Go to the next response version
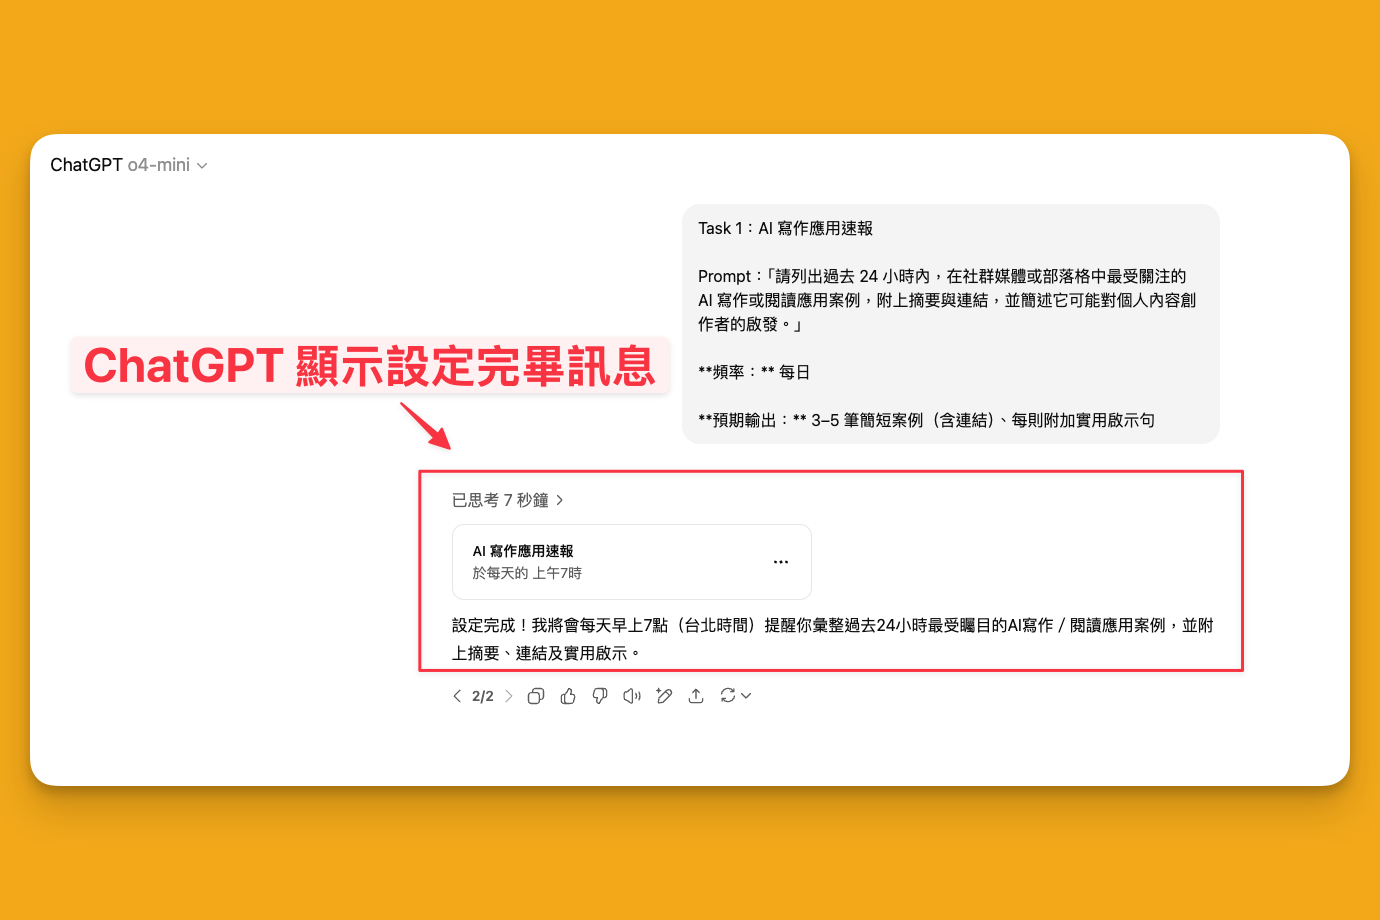The height and width of the screenshot is (920, 1380). (x=508, y=696)
